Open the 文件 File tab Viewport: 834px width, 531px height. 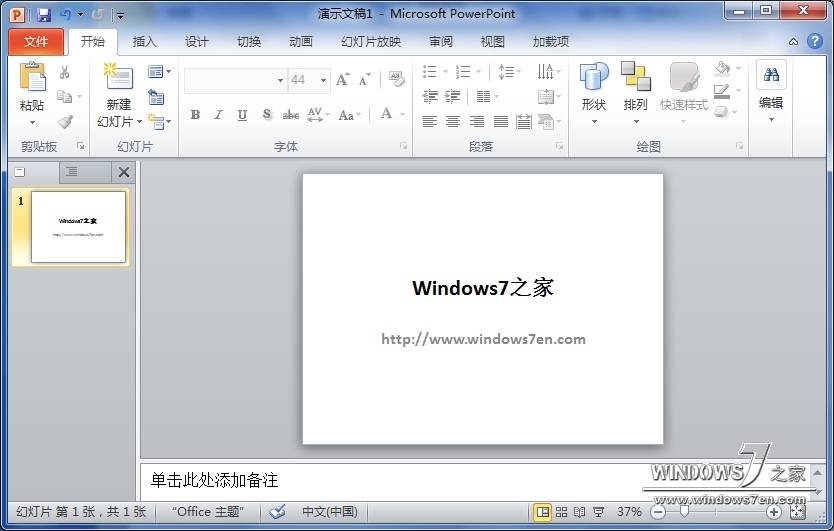36,42
